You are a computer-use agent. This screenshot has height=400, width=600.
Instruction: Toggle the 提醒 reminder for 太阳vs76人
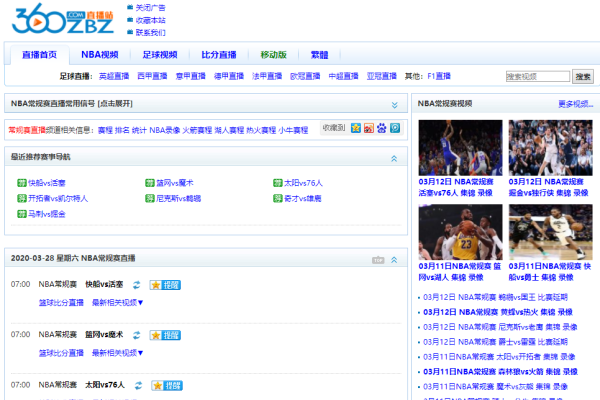click(167, 385)
